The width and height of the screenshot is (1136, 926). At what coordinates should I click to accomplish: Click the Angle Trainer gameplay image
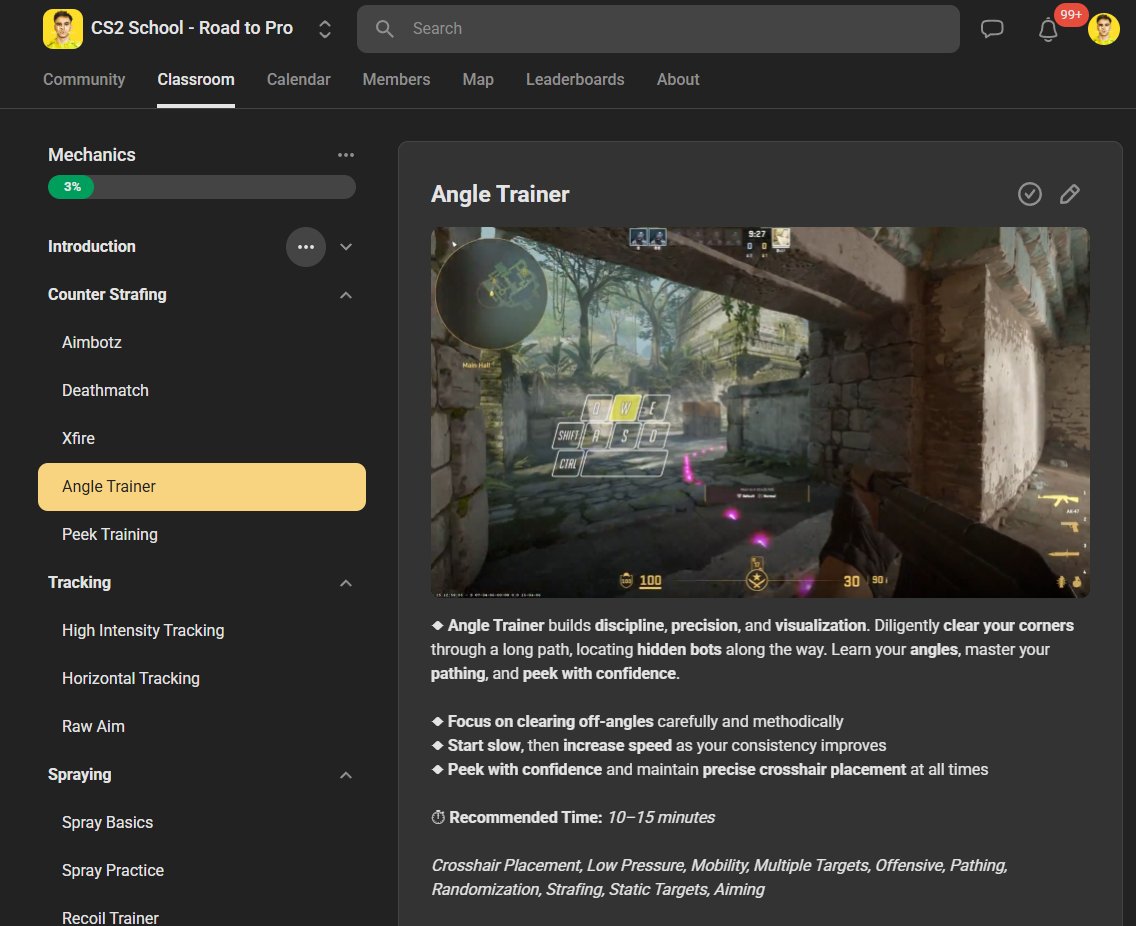(760, 412)
